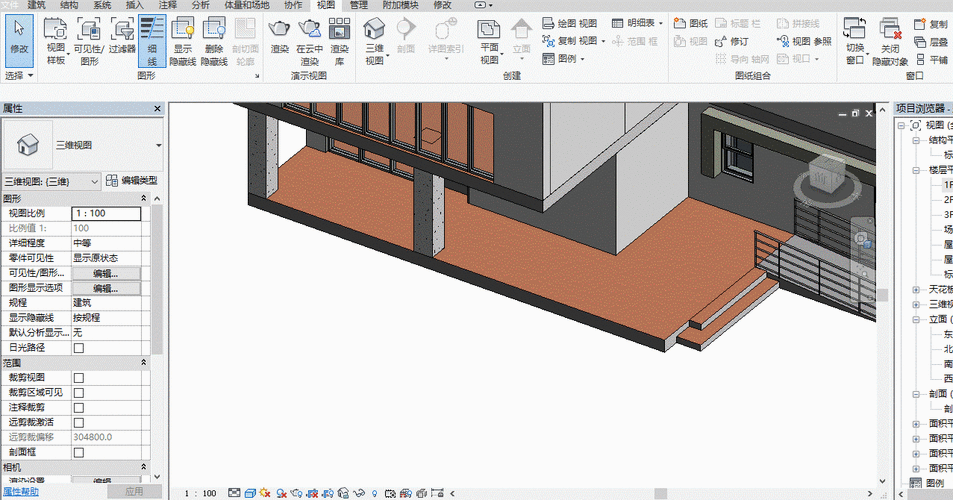
Task: Enable the 日光路径 (Sun Path) checkbox
Action: (79, 347)
